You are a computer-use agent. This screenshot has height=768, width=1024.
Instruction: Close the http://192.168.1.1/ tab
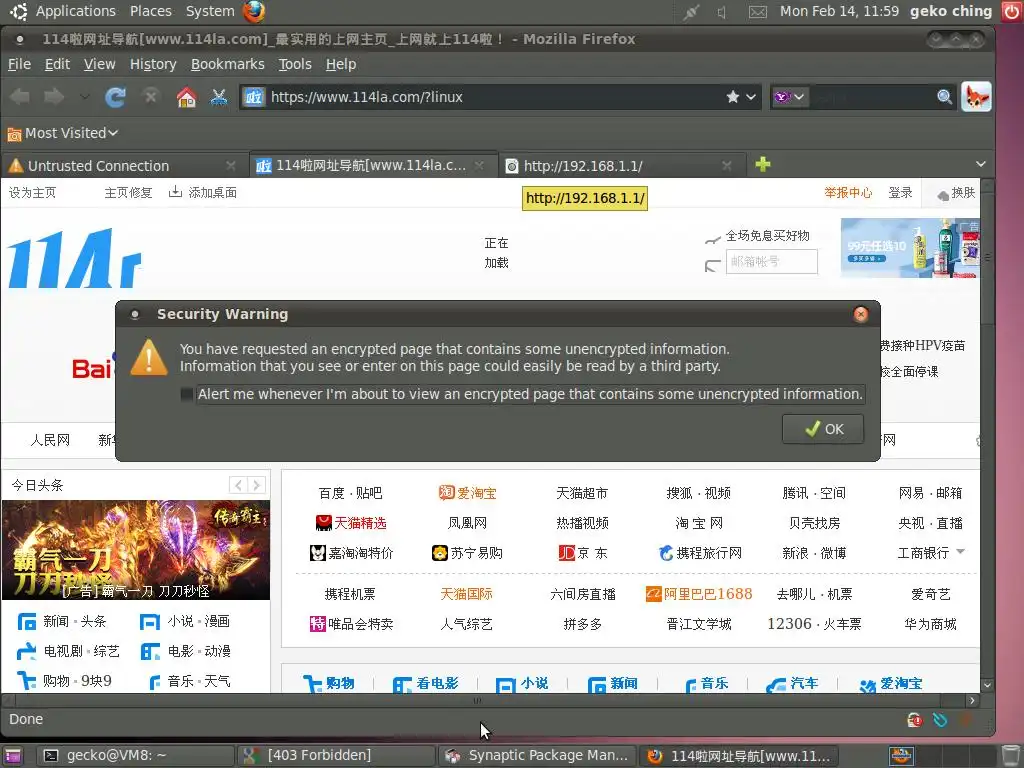pos(726,166)
